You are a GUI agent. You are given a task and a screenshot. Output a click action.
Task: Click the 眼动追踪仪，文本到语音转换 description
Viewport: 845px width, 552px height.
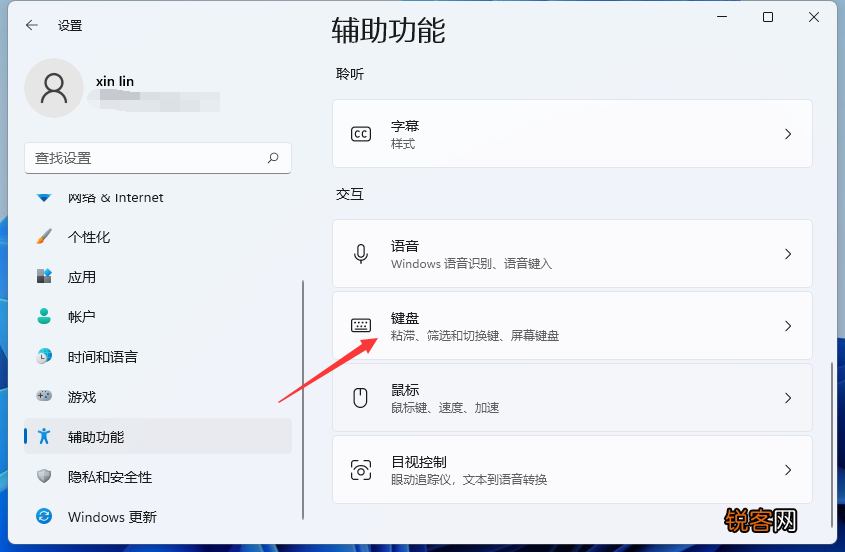click(x=469, y=480)
